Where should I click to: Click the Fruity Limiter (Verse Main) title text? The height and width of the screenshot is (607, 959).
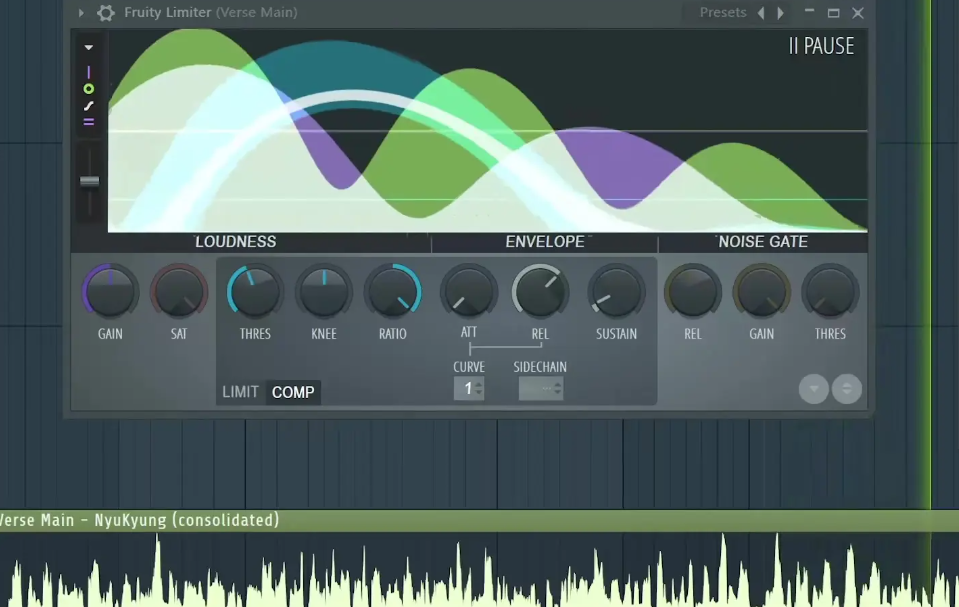[x=210, y=12]
